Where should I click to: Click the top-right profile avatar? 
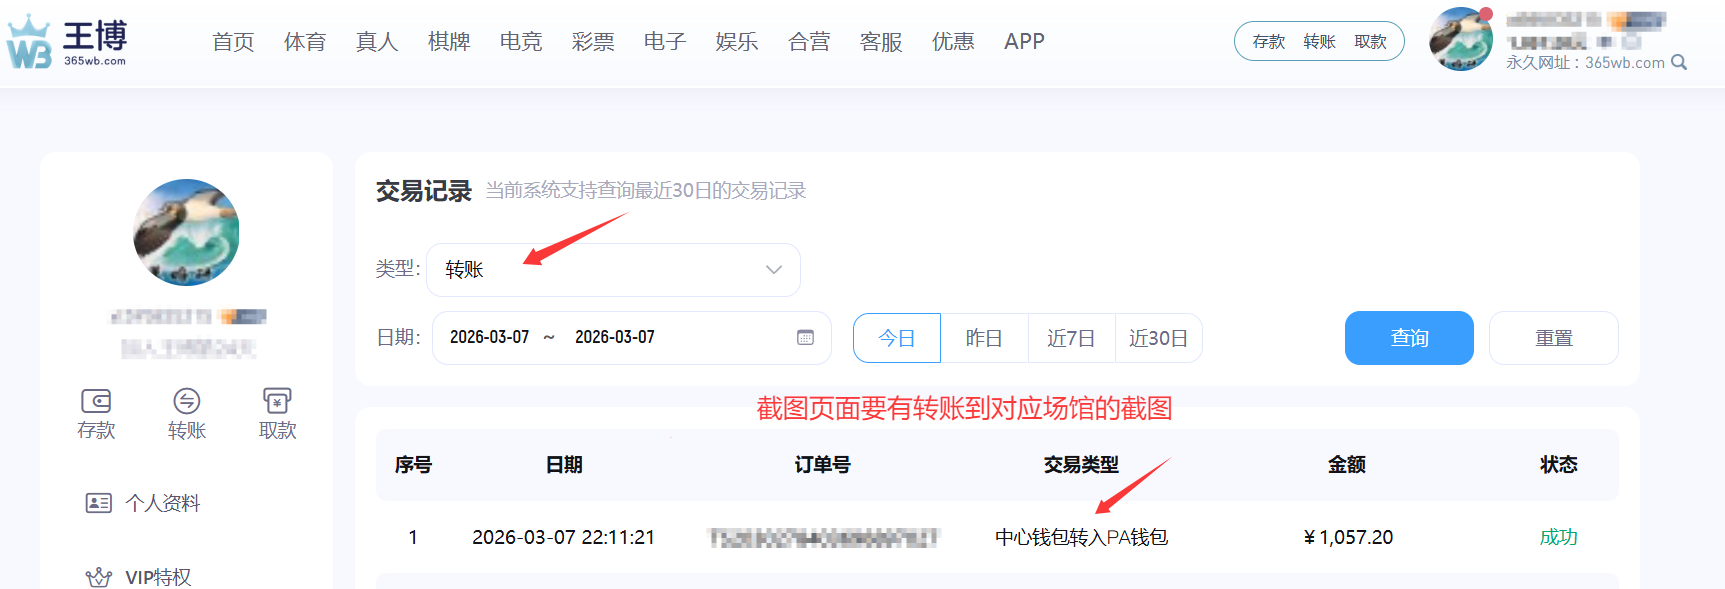(x=1460, y=39)
